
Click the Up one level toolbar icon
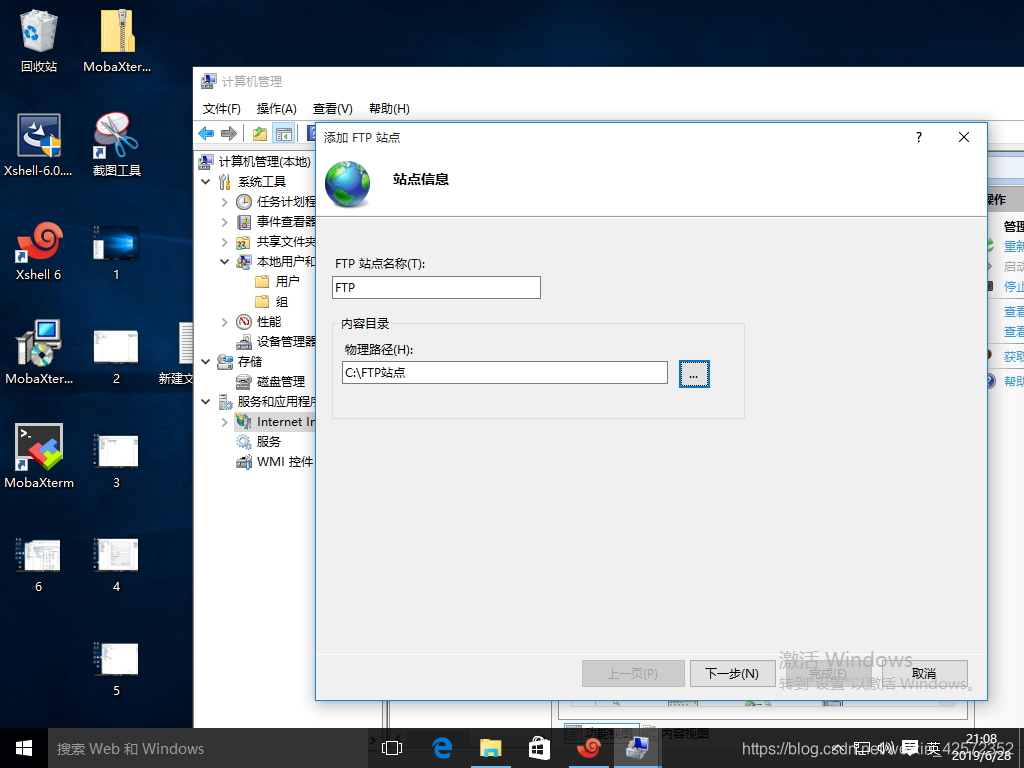(x=260, y=134)
